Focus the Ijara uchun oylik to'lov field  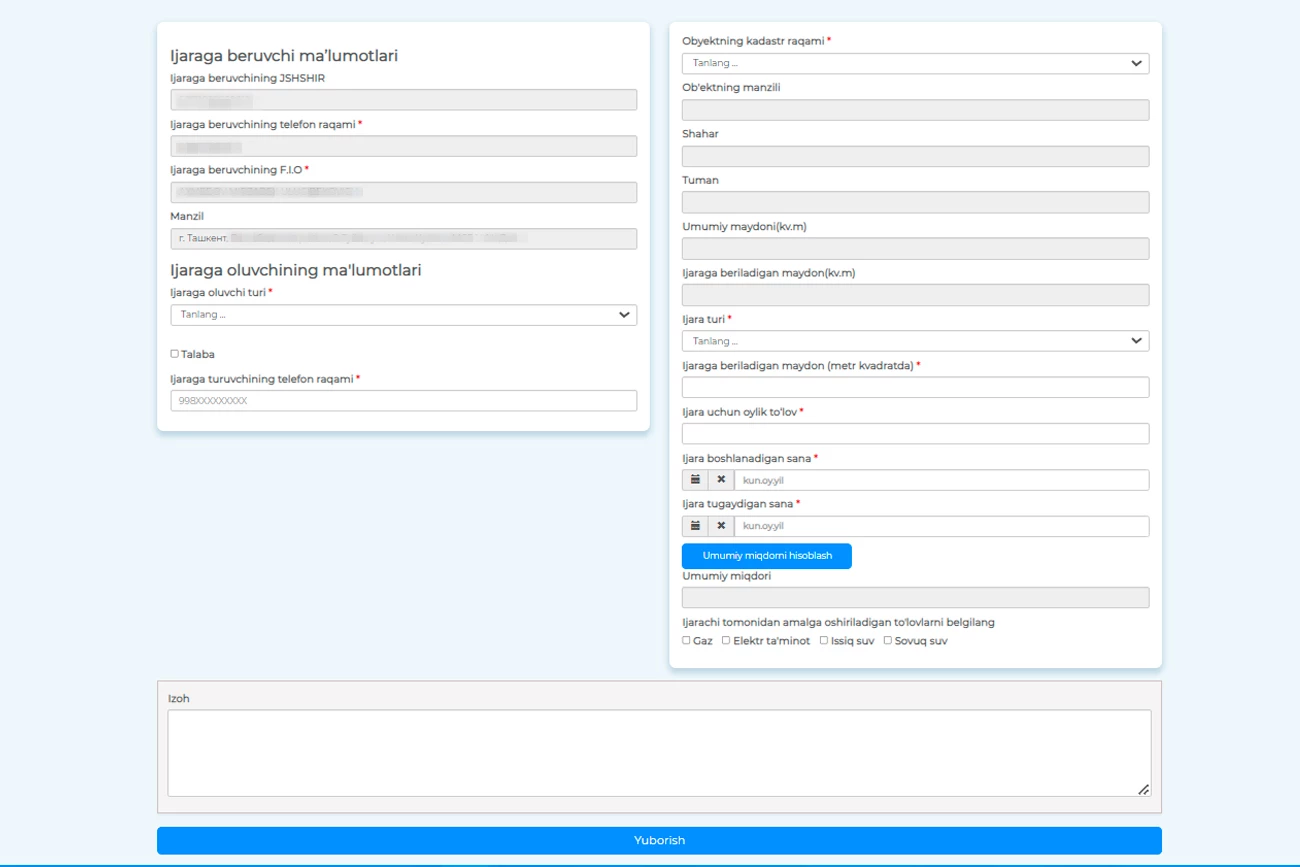(915, 433)
